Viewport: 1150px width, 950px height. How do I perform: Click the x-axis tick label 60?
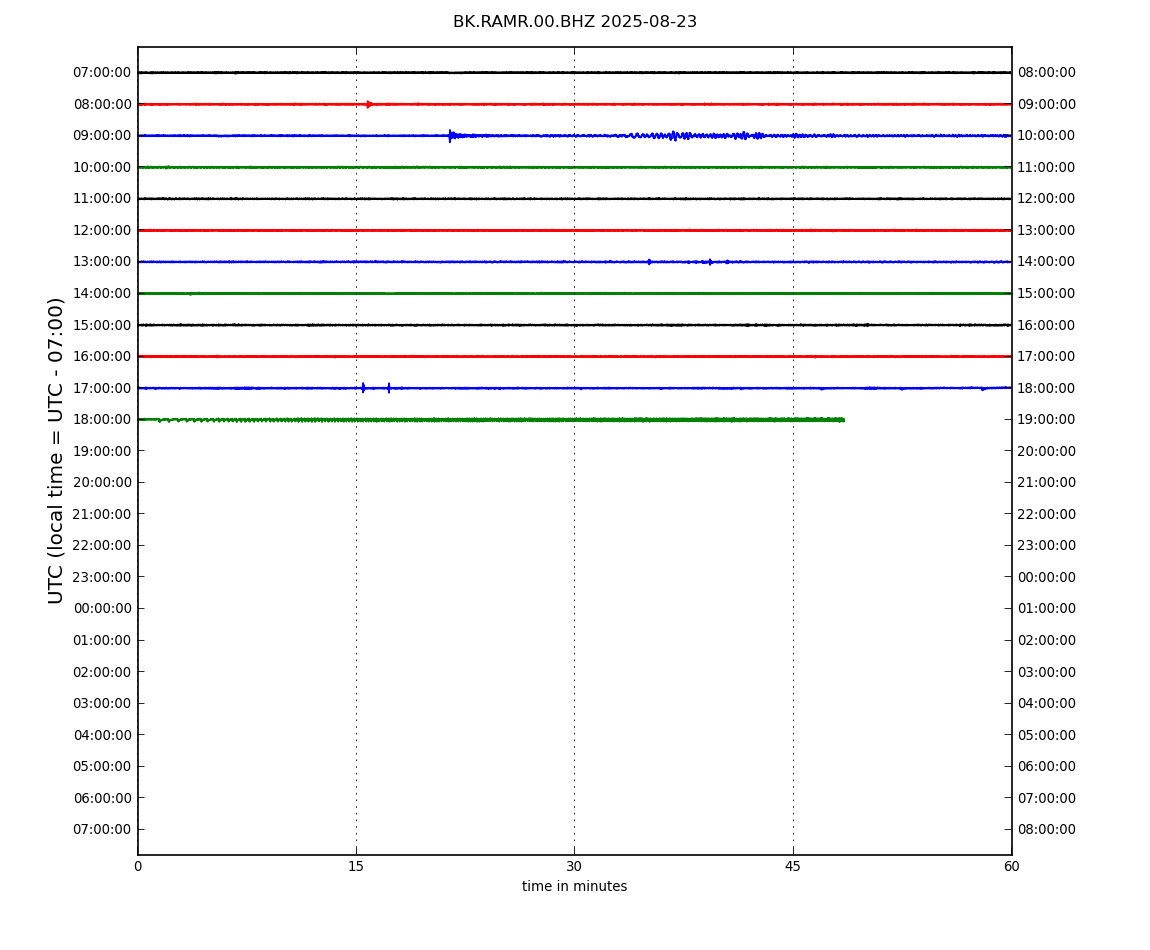tap(1011, 866)
